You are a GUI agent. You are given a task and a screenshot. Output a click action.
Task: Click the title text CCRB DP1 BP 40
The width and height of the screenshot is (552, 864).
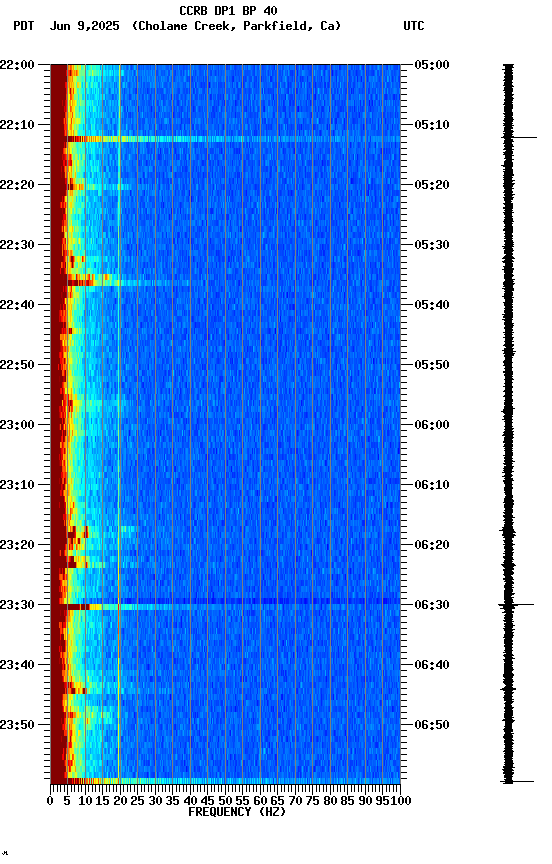[228, 11]
